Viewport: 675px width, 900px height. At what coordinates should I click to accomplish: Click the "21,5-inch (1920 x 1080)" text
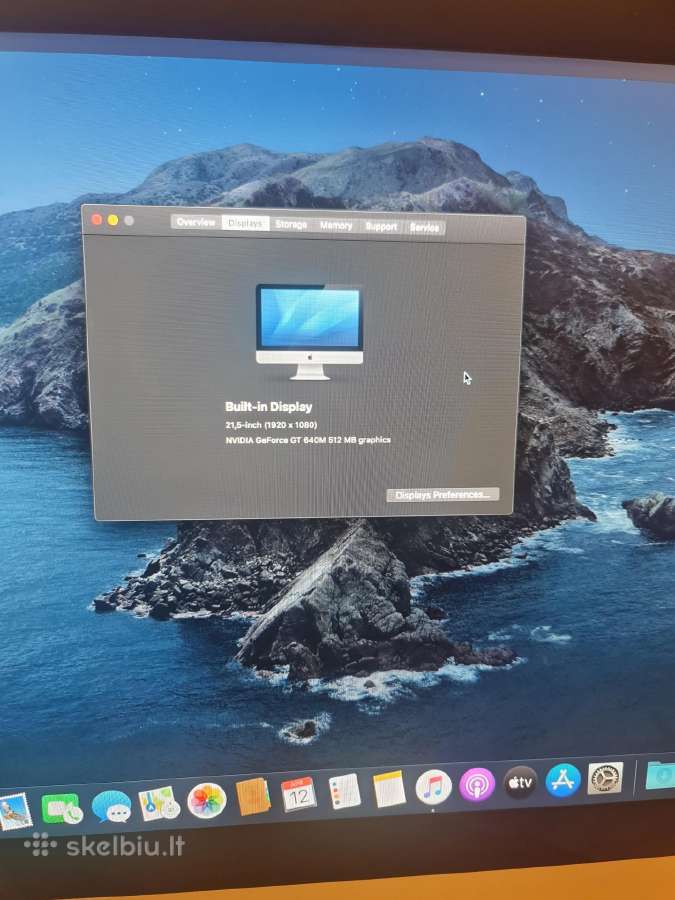(271, 425)
